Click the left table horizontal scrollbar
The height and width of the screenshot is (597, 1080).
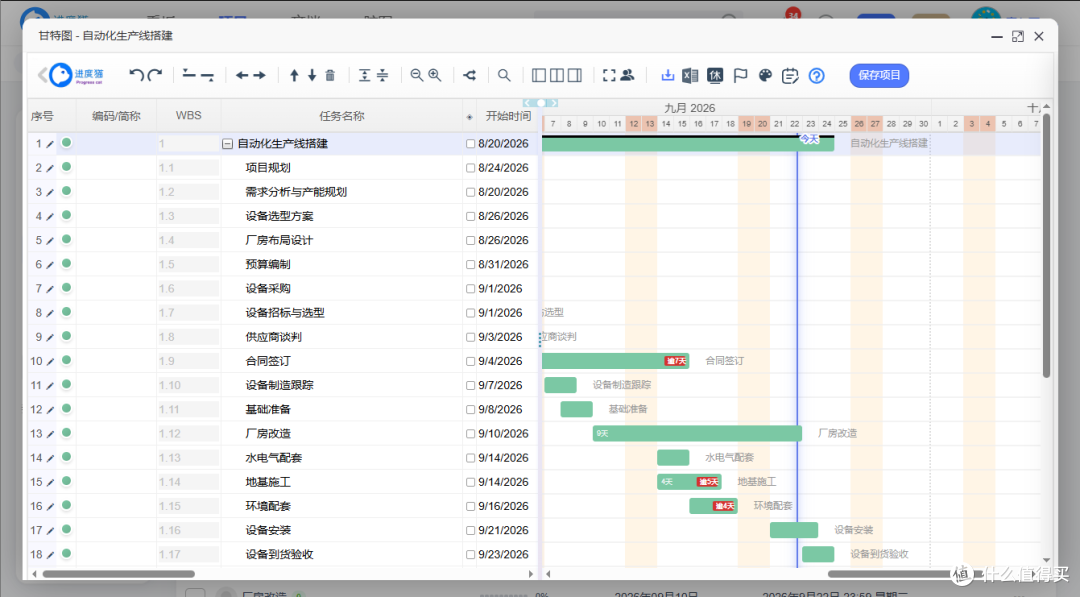pyautogui.click(x=118, y=574)
